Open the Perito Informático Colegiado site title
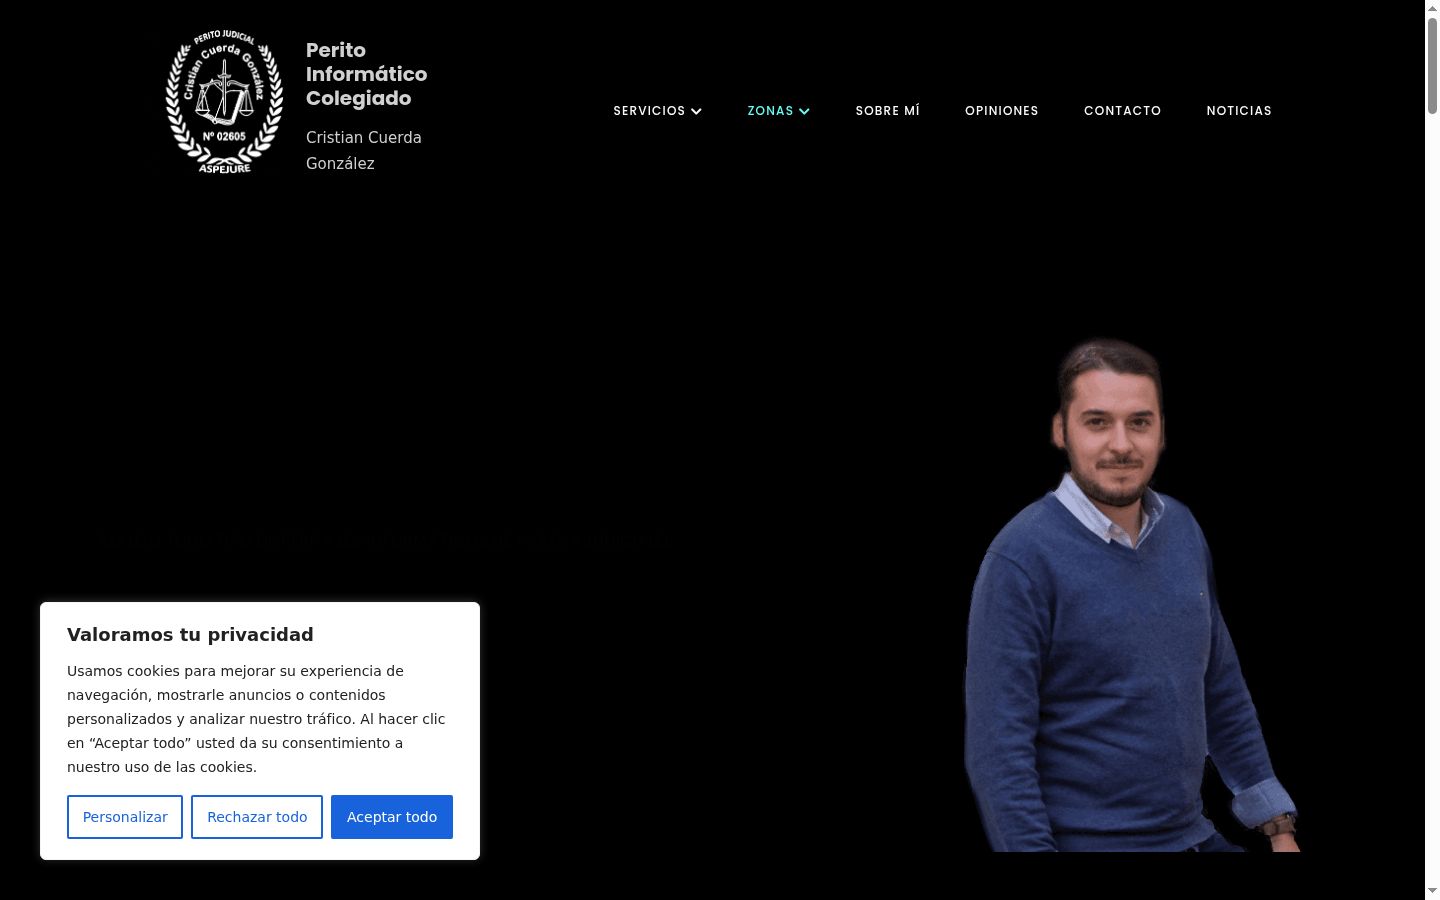 click(x=366, y=74)
